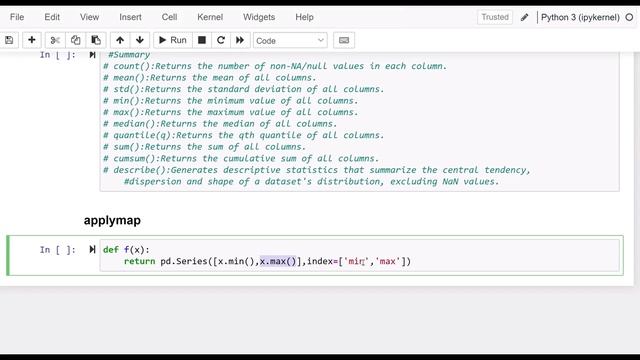This screenshot has height=360, width=640.
Task: Restart the kernel with circular arrow icon
Action: point(221,40)
